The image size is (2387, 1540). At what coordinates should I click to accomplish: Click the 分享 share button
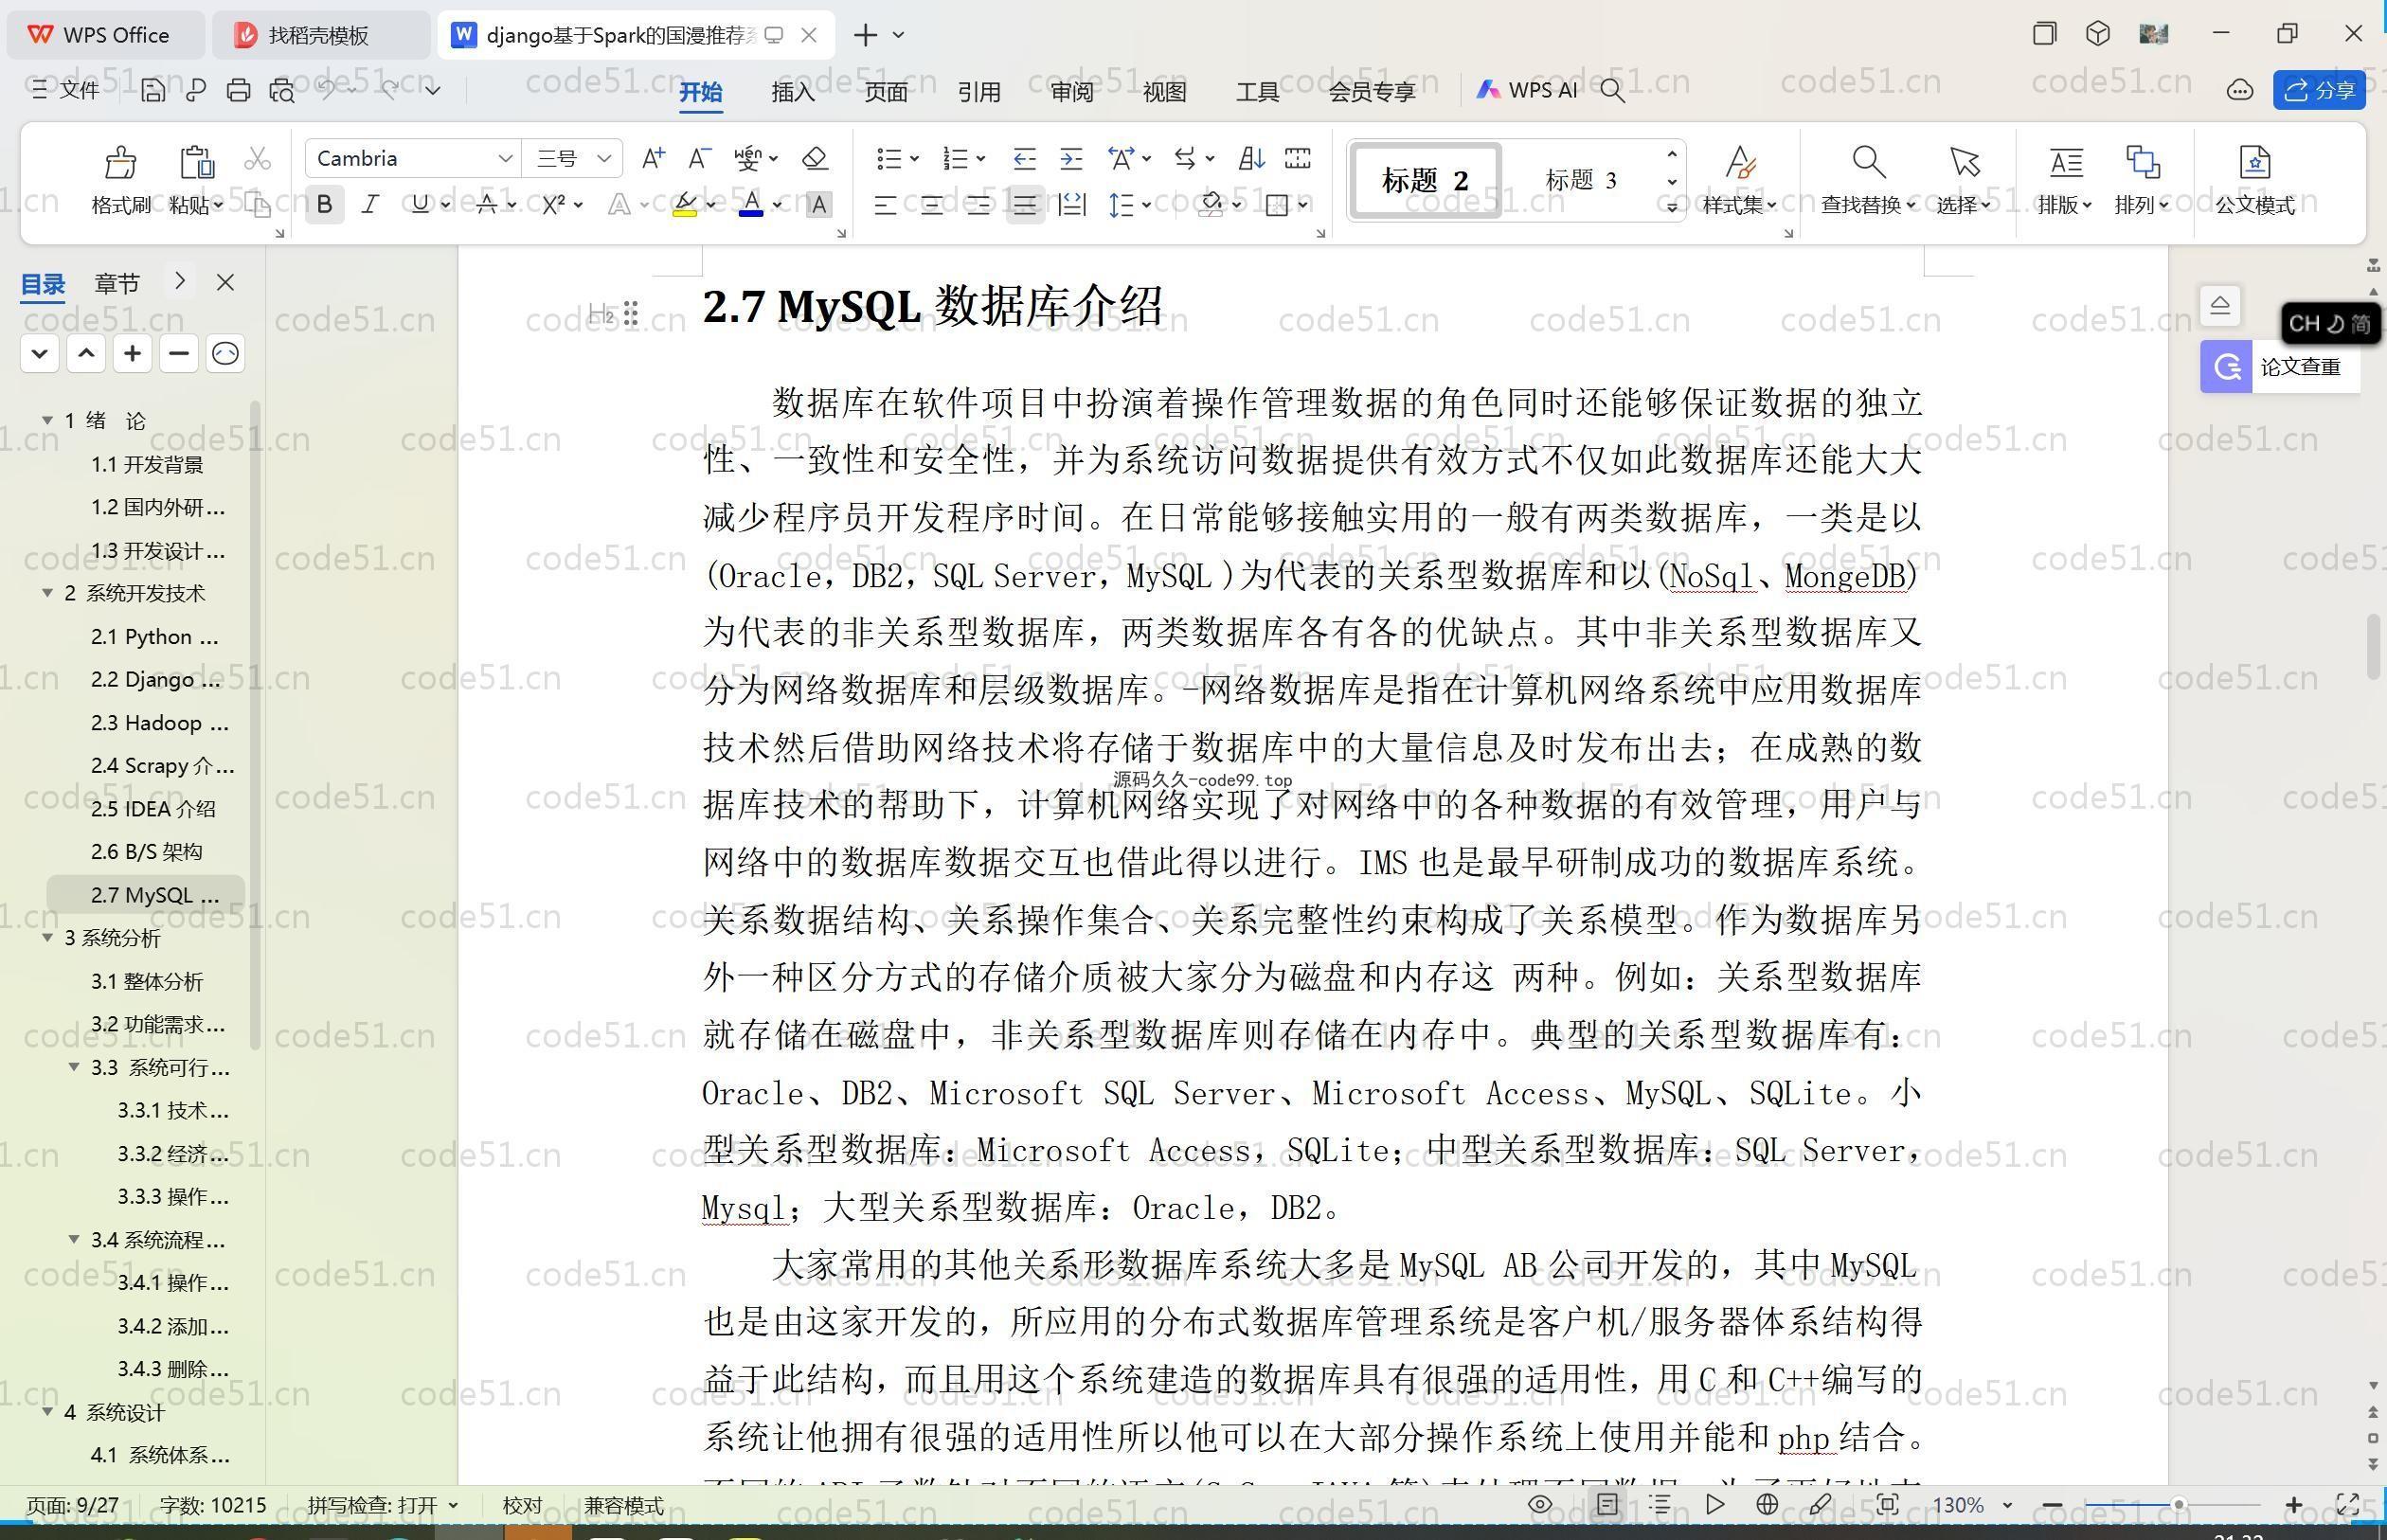pyautogui.click(x=2319, y=91)
